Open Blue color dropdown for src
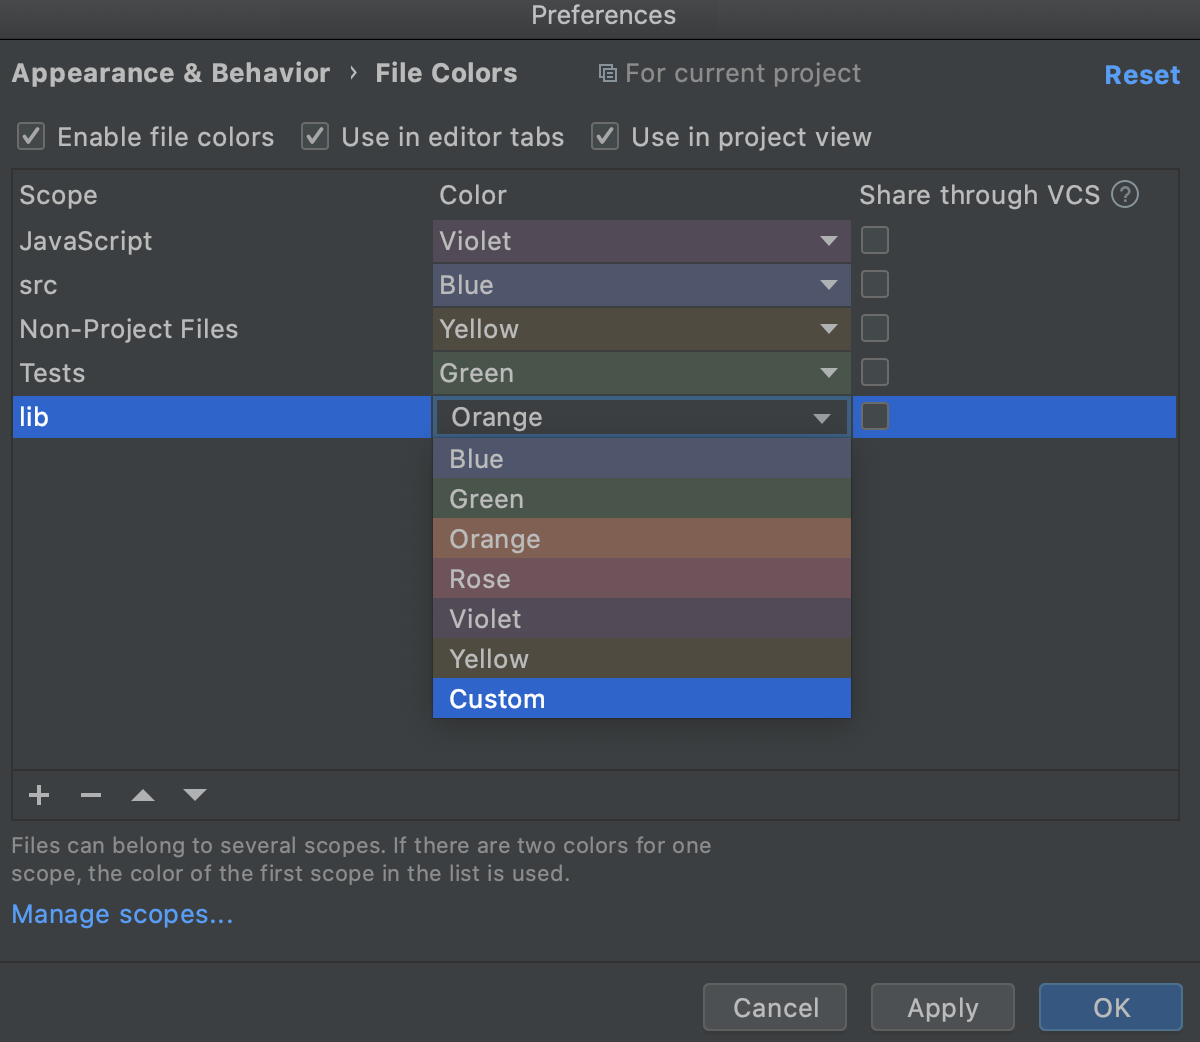This screenshot has height=1042, width=1200. pyautogui.click(x=642, y=285)
